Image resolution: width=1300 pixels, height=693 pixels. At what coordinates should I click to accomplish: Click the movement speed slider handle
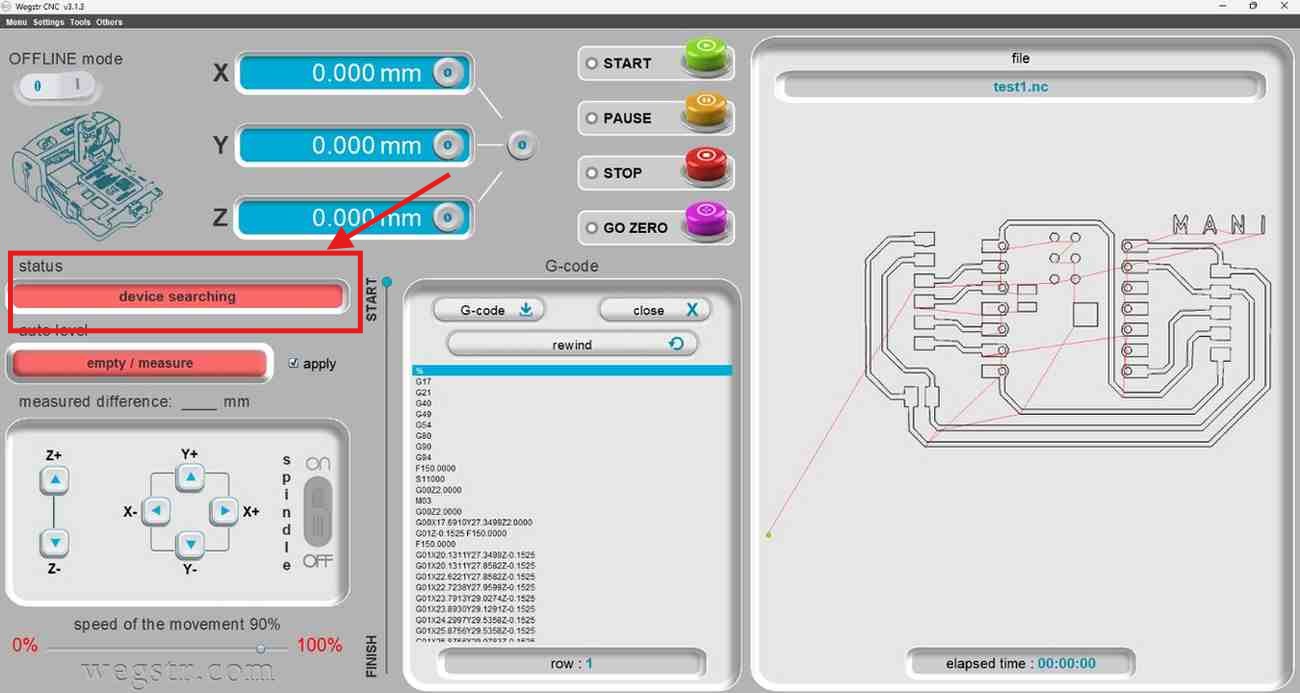[x=261, y=649]
